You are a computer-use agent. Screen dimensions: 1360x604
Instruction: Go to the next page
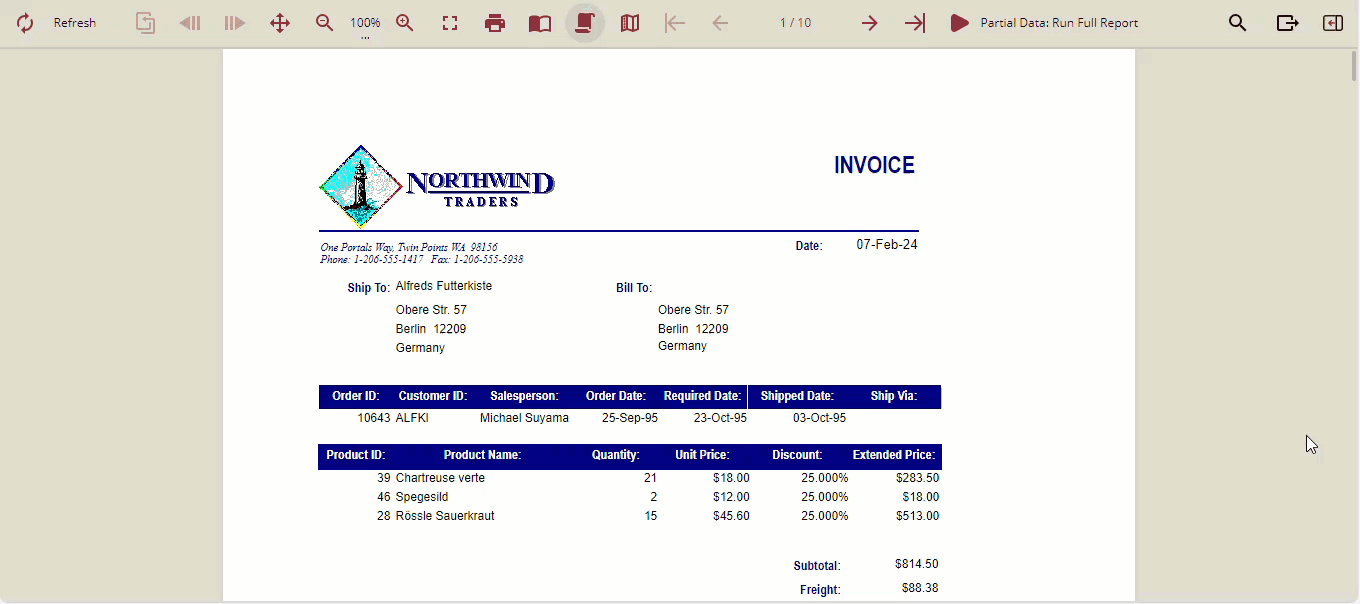click(x=870, y=23)
